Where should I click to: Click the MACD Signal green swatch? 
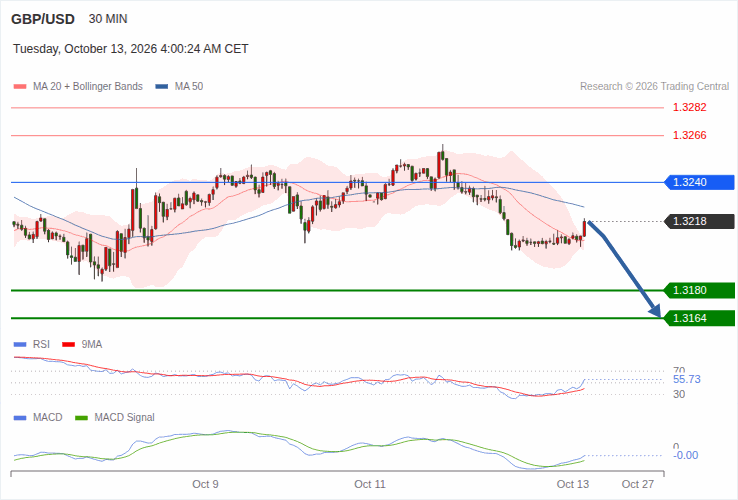81,418
